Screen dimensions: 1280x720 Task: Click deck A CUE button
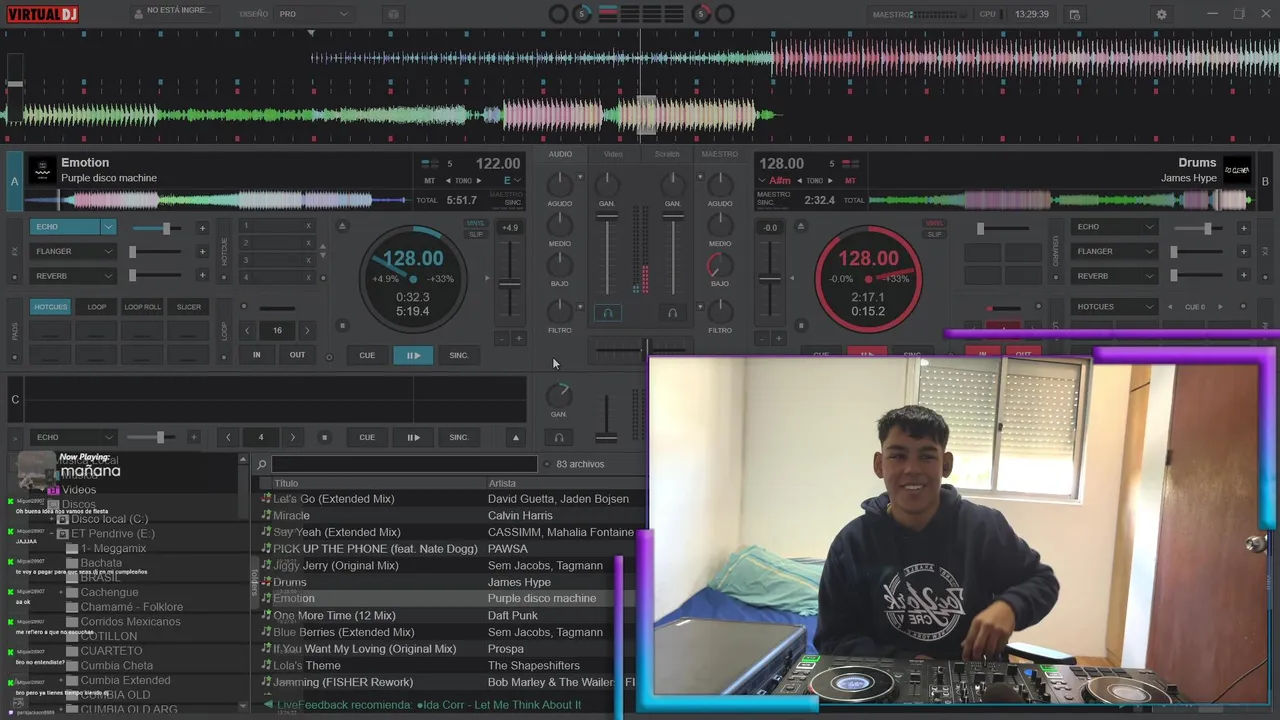367,355
